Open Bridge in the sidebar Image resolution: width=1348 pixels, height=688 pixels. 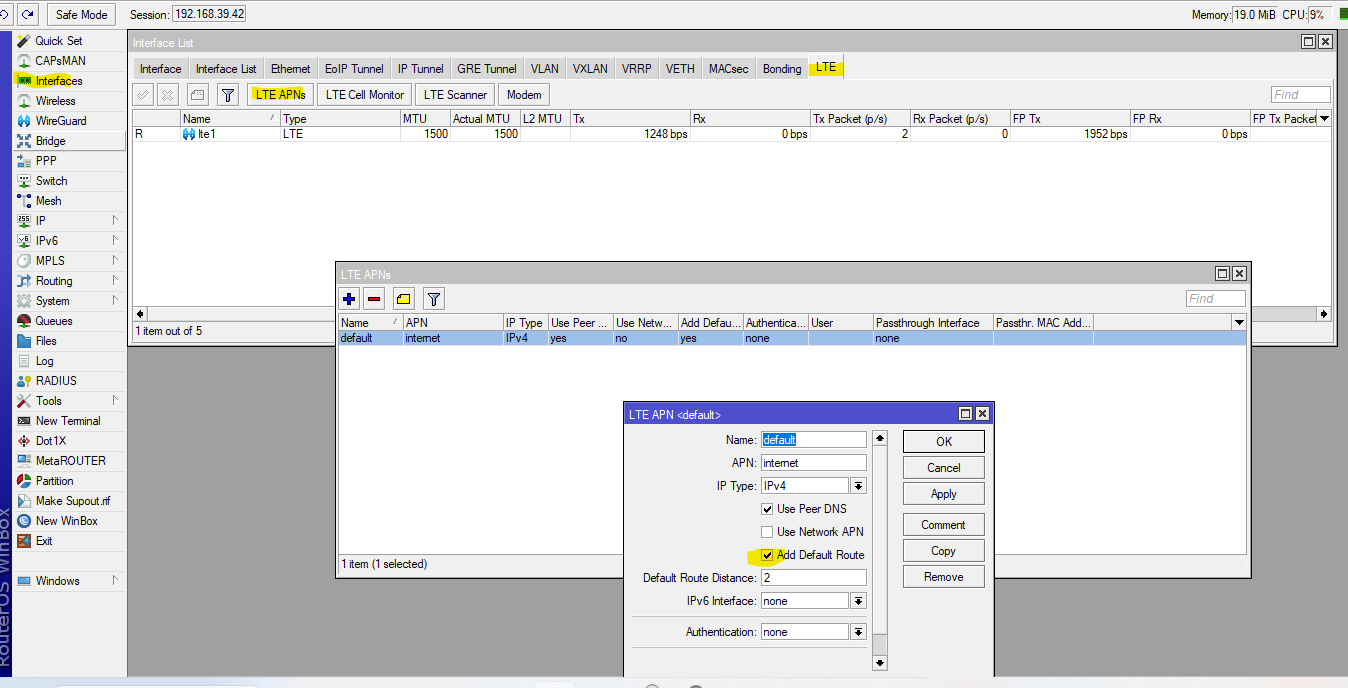tap(50, 141)
